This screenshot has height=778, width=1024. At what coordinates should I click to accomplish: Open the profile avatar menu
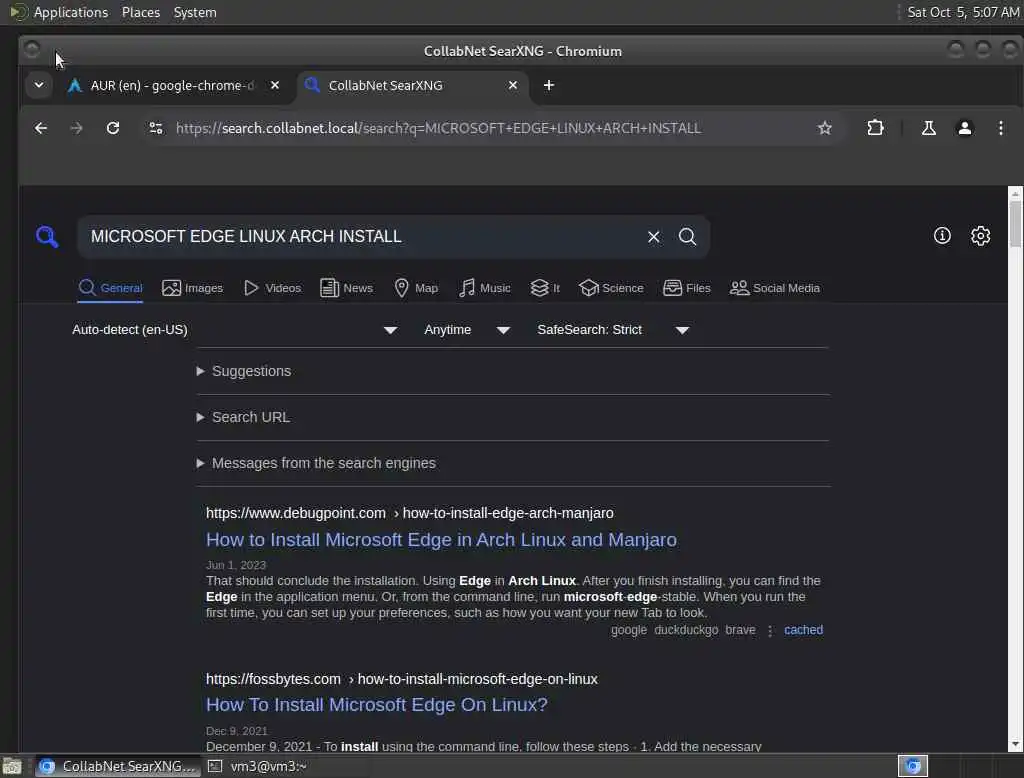coord(965,128)
